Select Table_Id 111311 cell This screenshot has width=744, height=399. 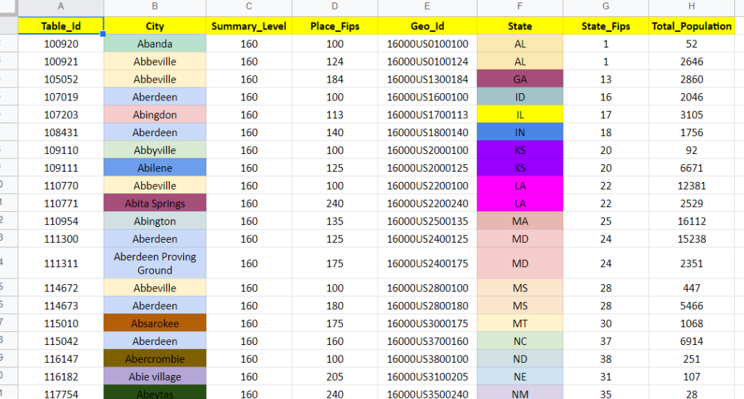coord(61,263)
